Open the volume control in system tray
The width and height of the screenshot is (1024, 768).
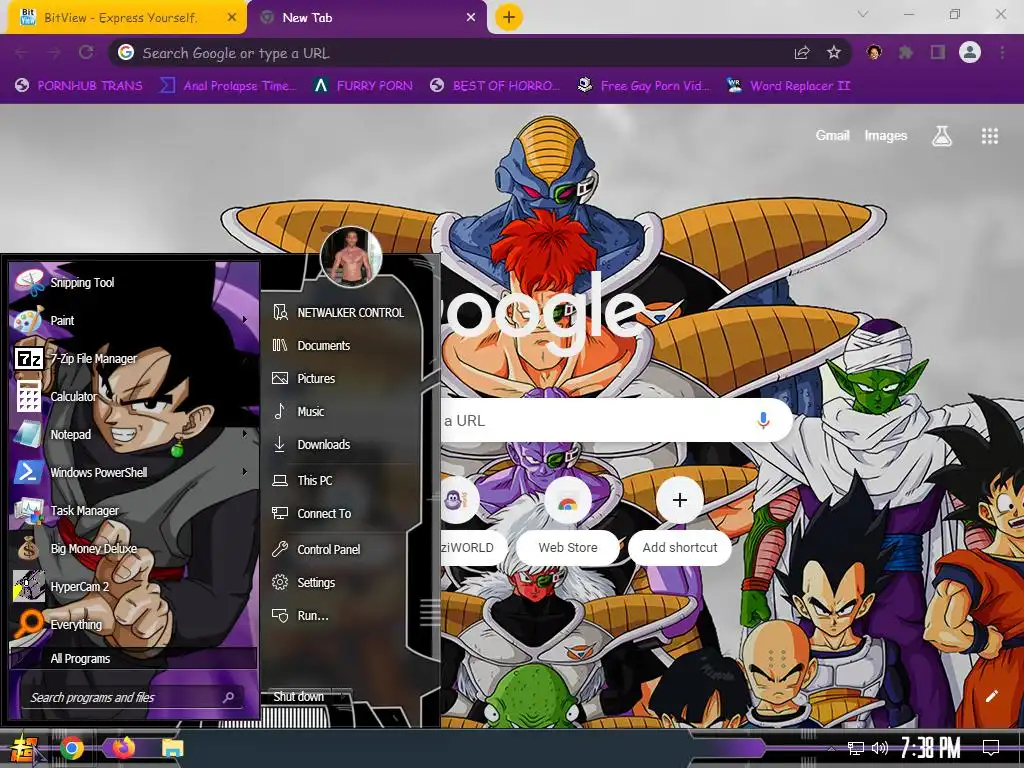click(x=880, y=748)
